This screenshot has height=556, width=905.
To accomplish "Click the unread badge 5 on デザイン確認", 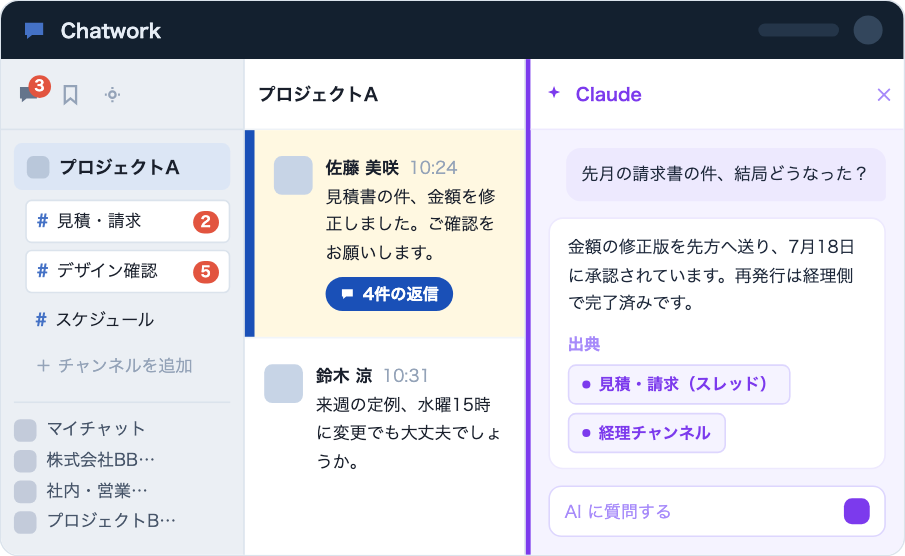I will click(x=205, y=271).
